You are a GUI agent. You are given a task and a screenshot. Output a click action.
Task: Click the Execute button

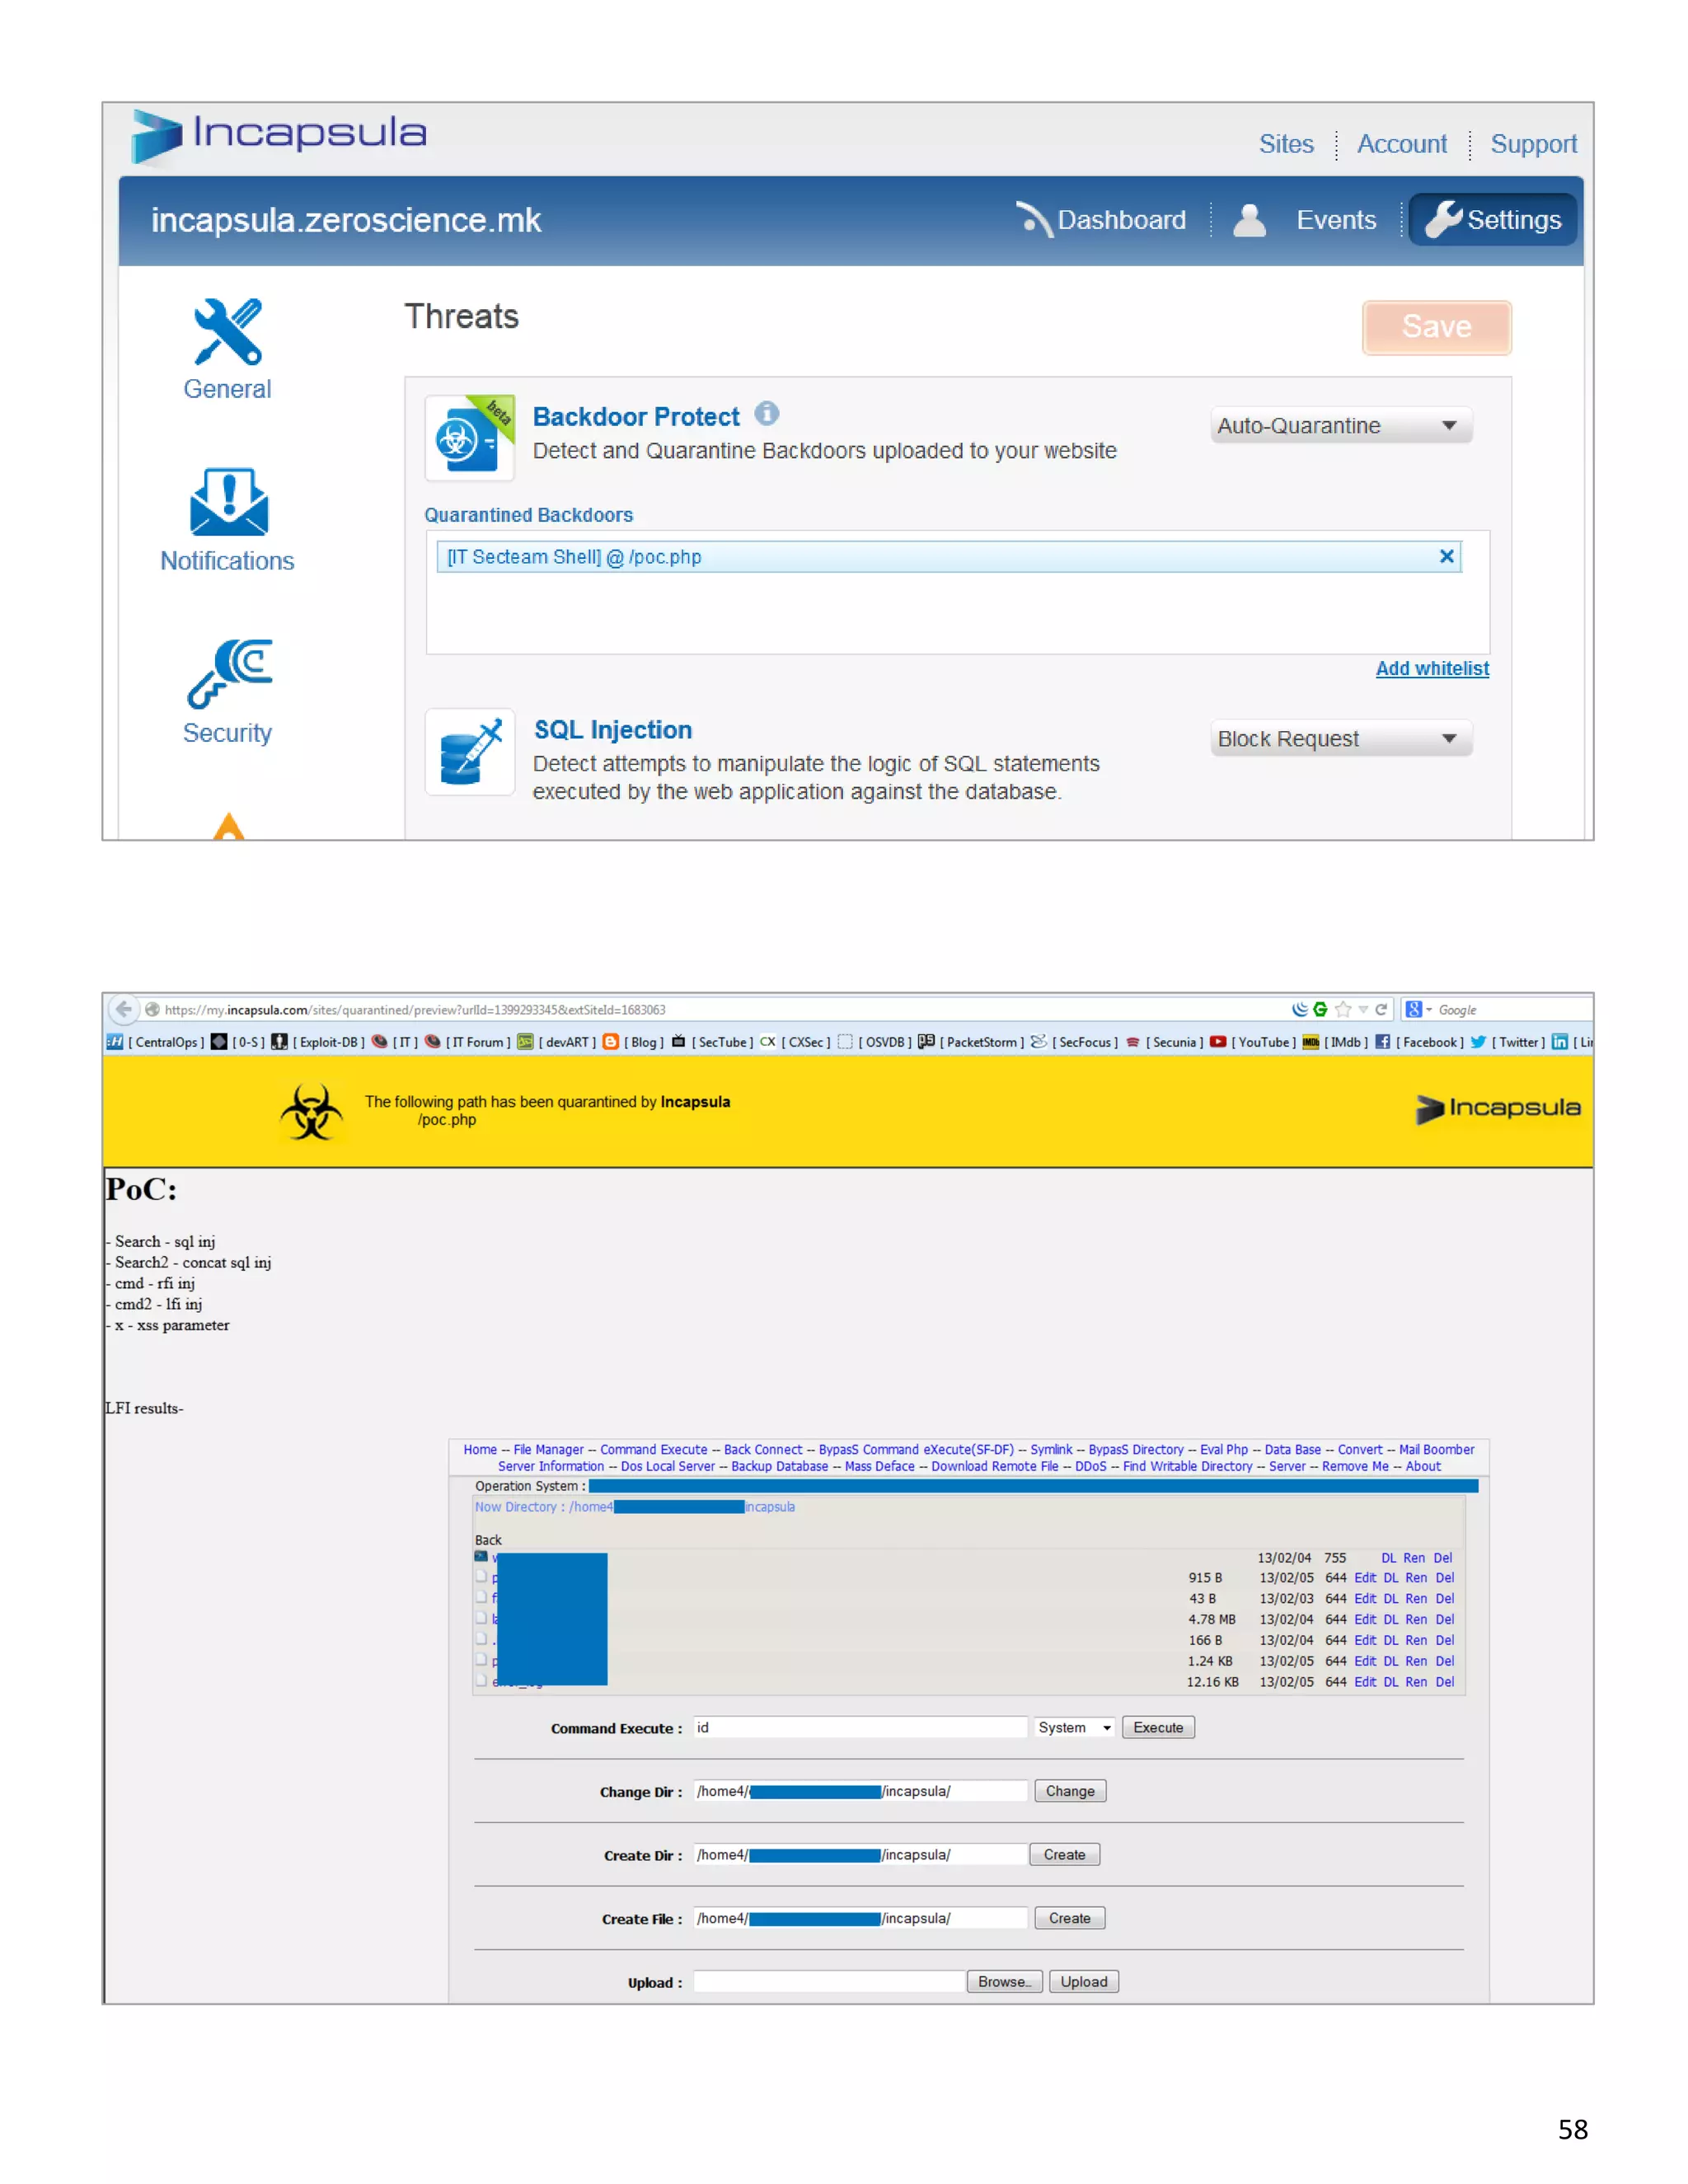pyautogui.click(x=1157, y=1727)
